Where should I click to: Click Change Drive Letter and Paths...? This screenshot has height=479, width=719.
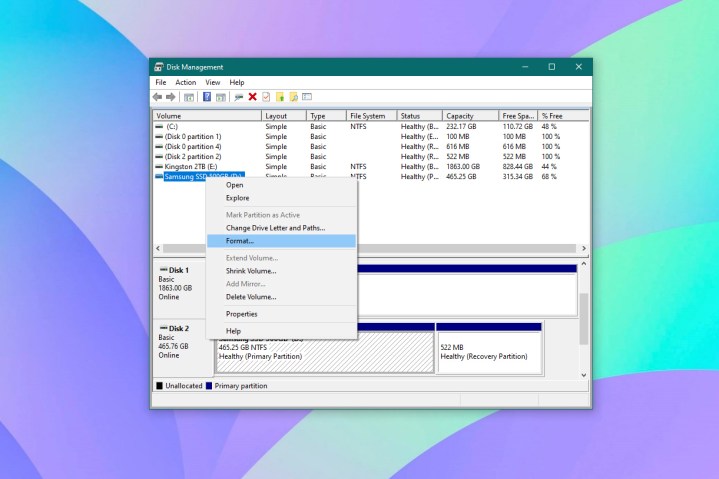point(275,228)
